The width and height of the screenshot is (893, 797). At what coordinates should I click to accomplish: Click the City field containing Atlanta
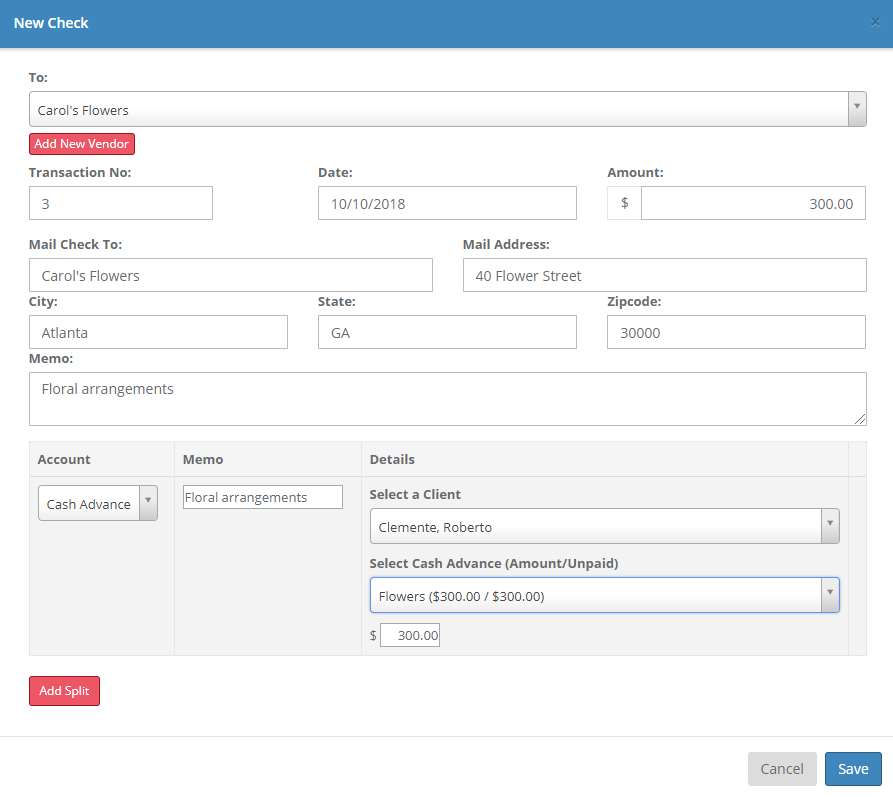tap(158, 332)
